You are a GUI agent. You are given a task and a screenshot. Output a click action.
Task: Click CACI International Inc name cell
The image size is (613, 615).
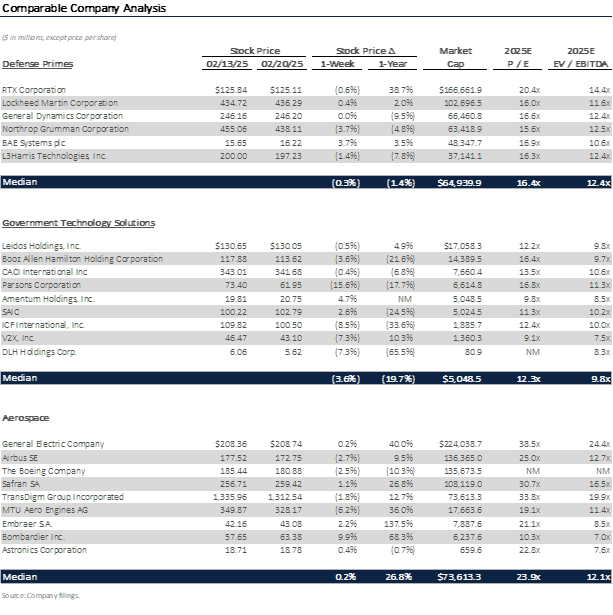(44, 272)
